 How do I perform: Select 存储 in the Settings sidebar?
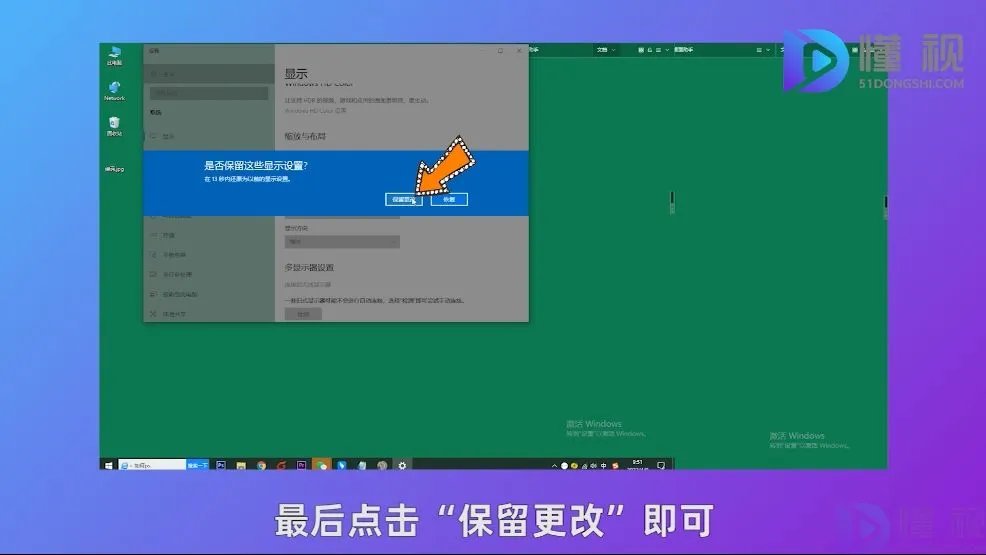209,235
